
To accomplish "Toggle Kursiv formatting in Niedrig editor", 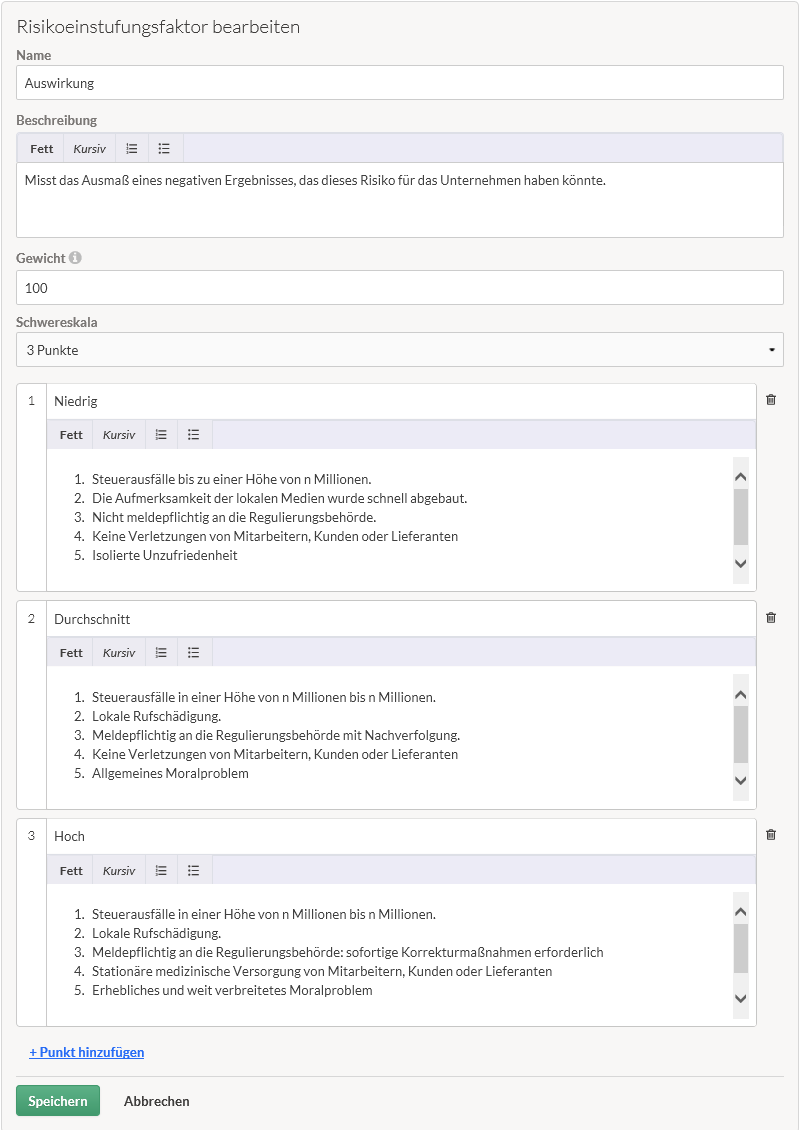I will (119, 435).
